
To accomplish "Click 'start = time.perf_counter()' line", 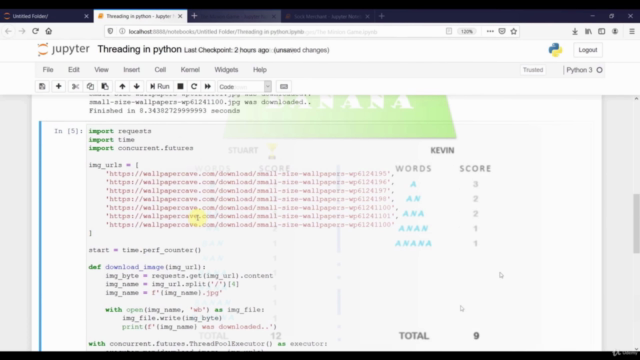I will click(145, 250).
